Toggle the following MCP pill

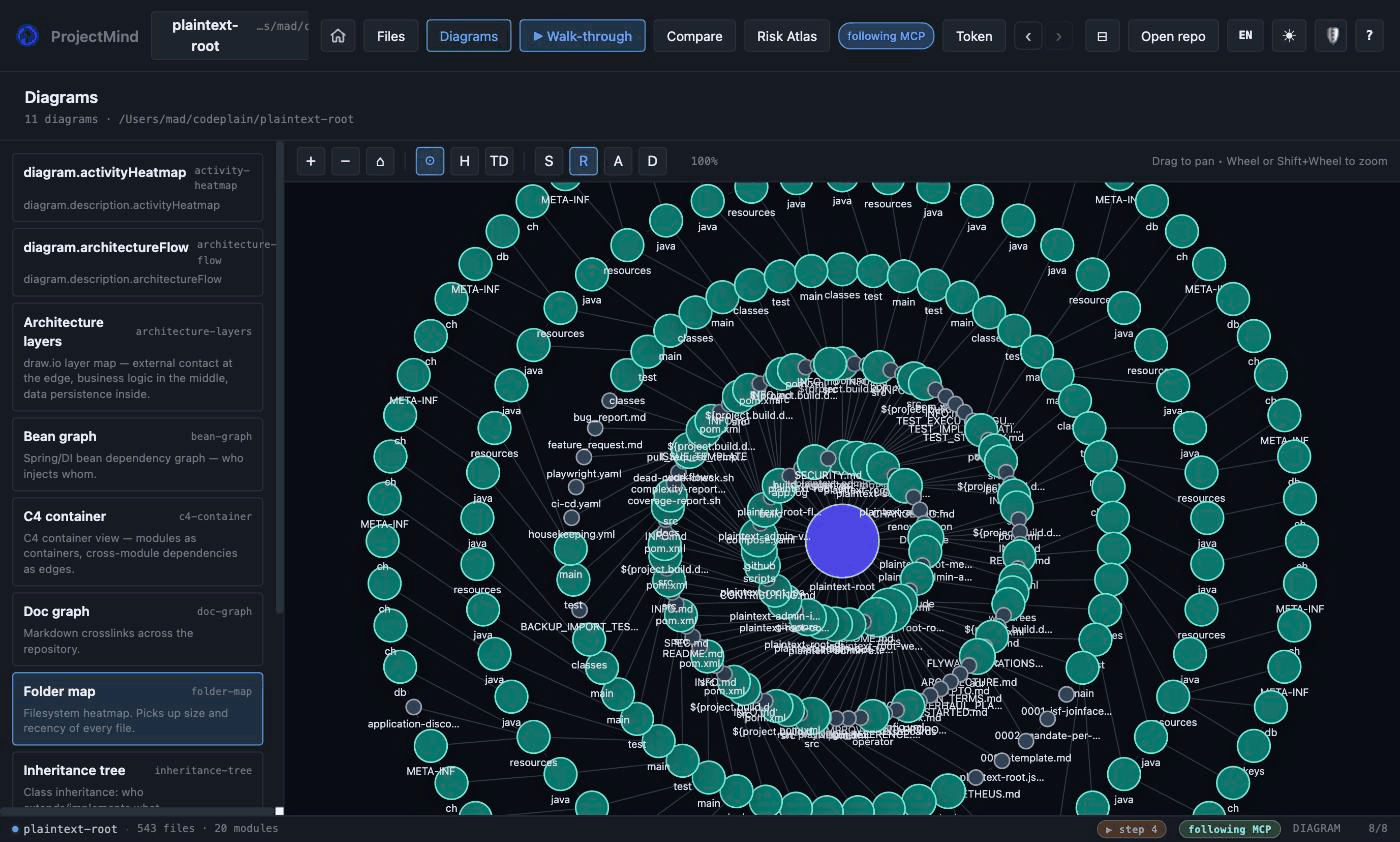[x=886, y=36]
